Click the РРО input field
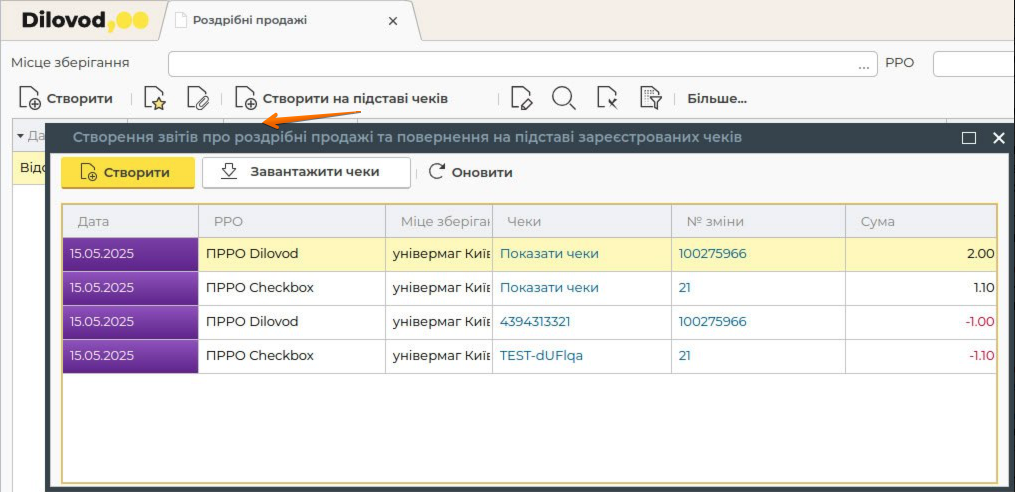Viewport: 1015px width, 492px height. tap(974, 63)
